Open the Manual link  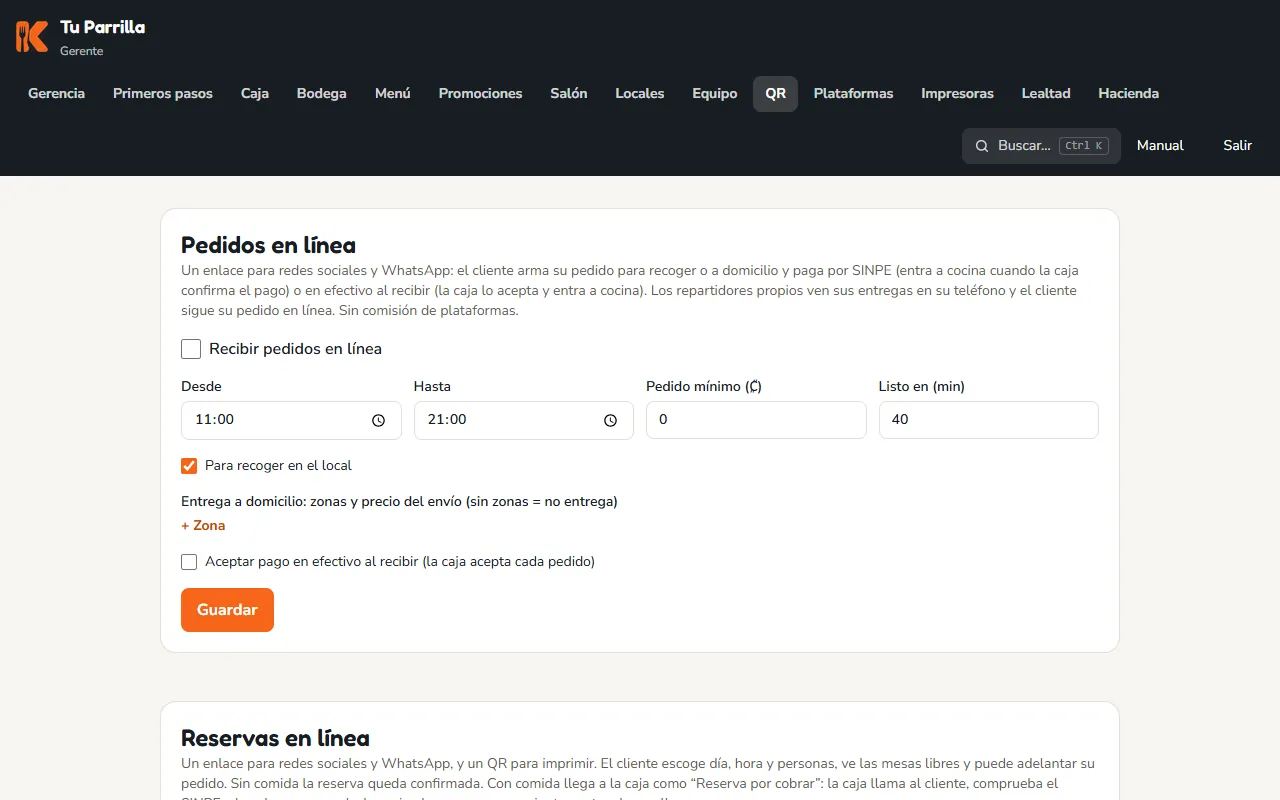[1160, 146]
